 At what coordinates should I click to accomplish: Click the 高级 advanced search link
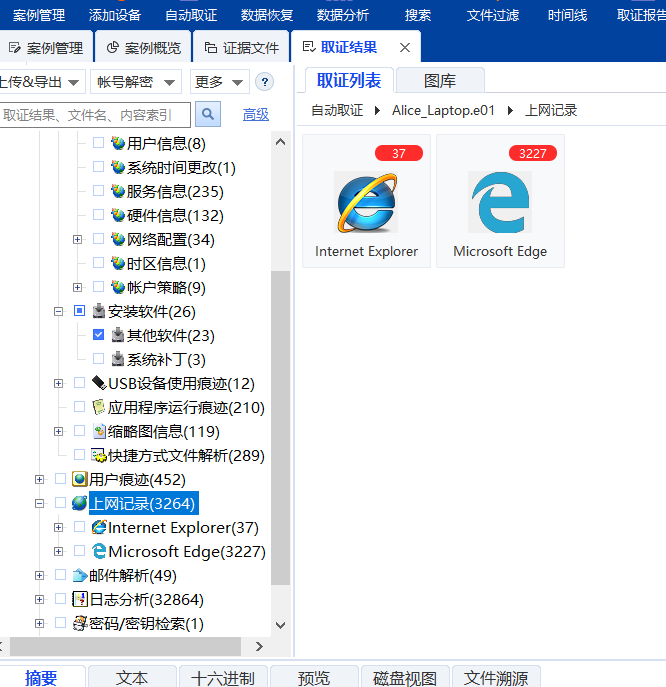point(256,114)
